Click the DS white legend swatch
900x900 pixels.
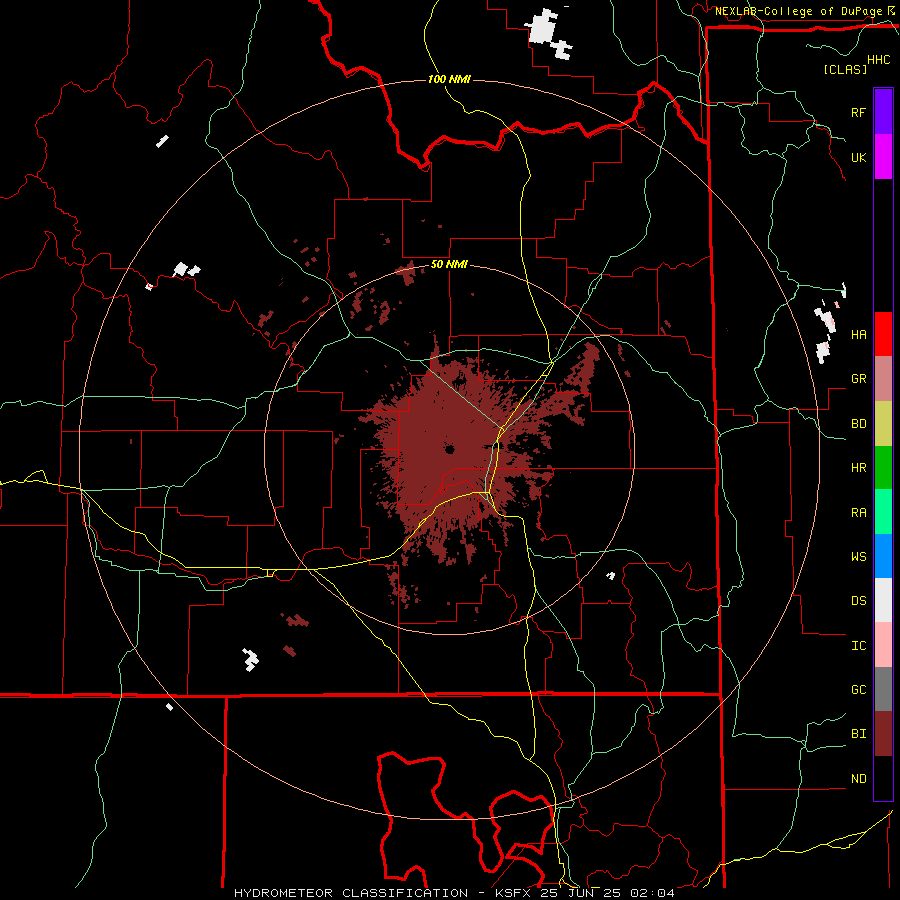(x=883, y=600)
